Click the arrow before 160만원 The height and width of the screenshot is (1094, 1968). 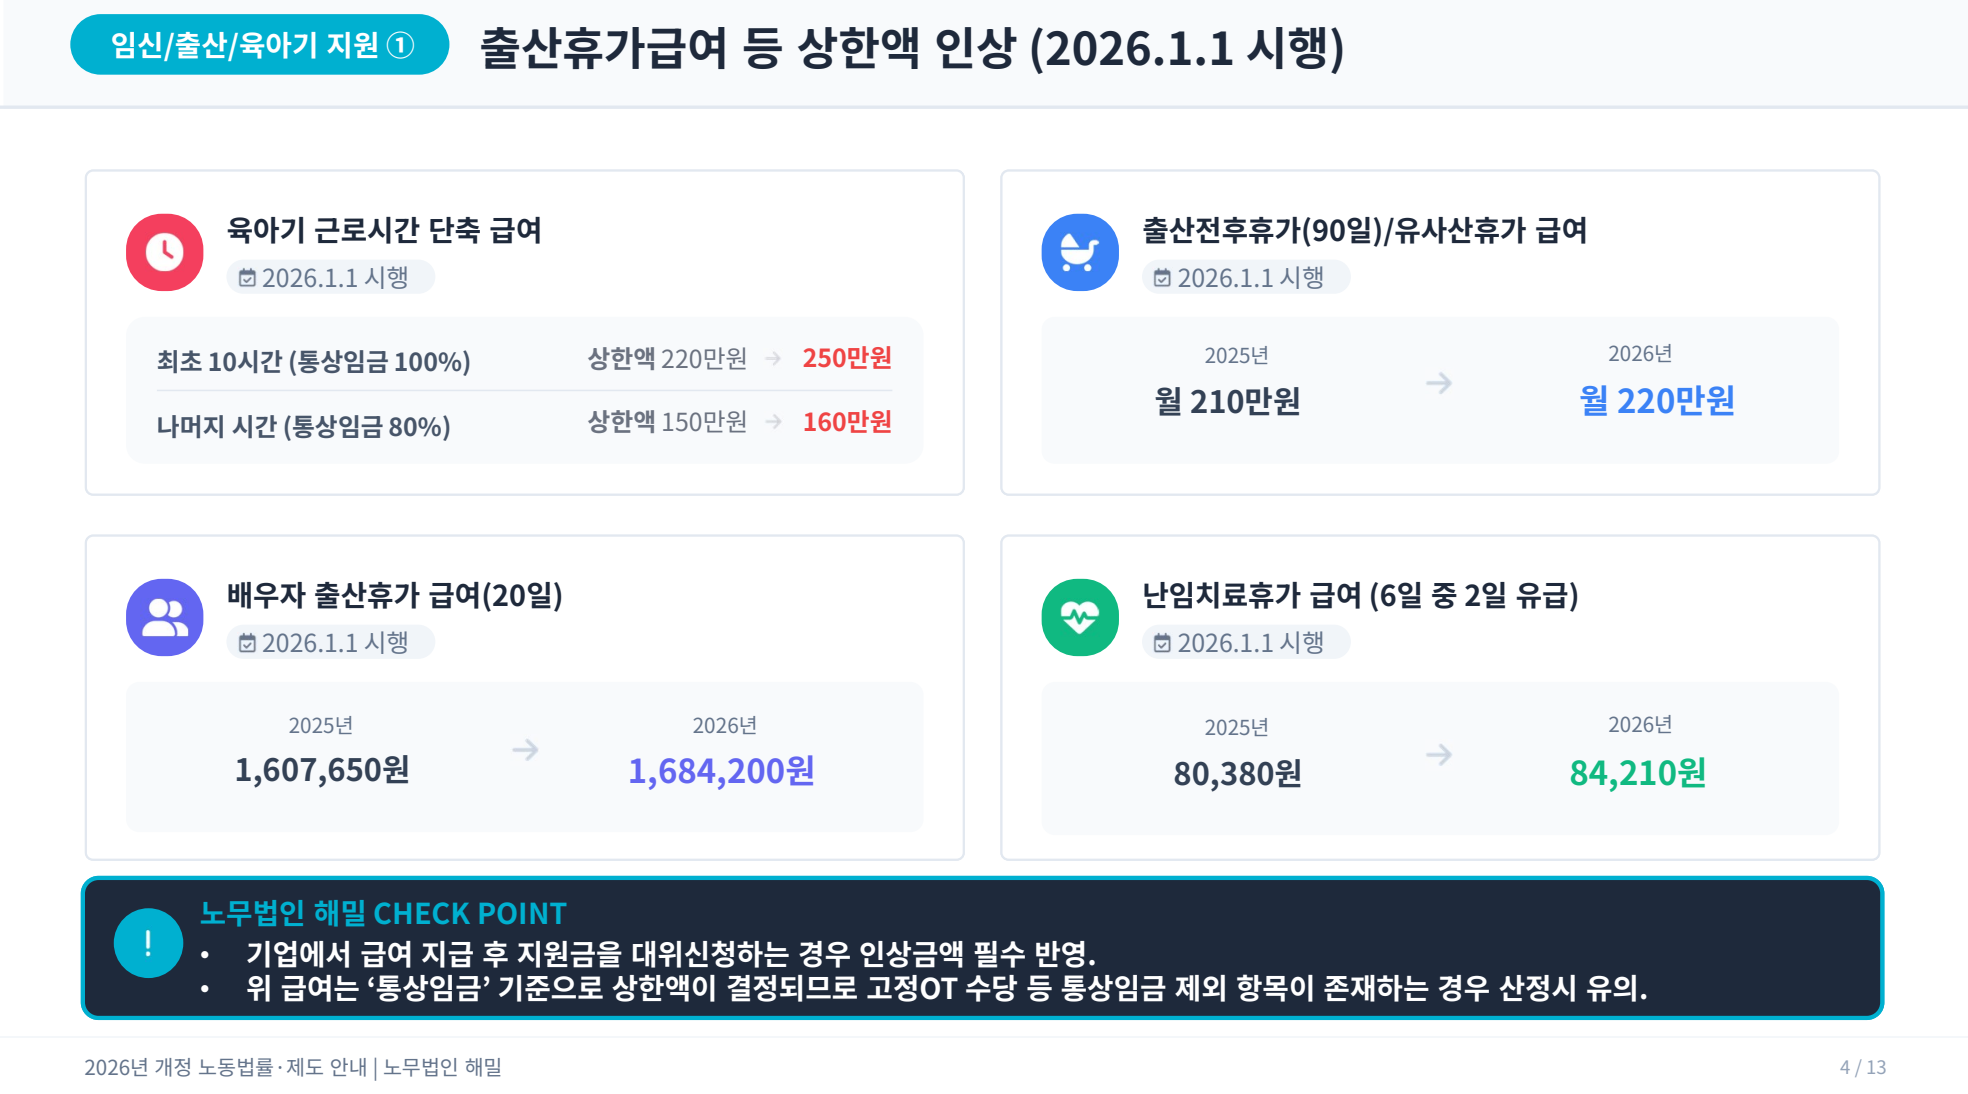point(773,422)
